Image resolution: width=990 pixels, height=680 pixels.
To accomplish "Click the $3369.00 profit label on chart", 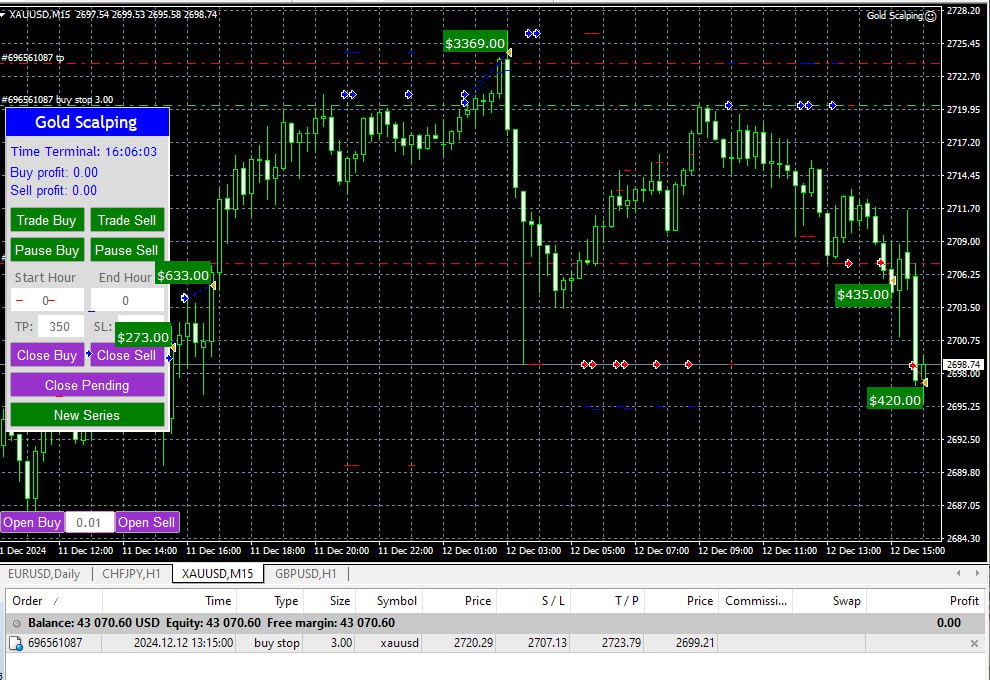I will [475, 43].
